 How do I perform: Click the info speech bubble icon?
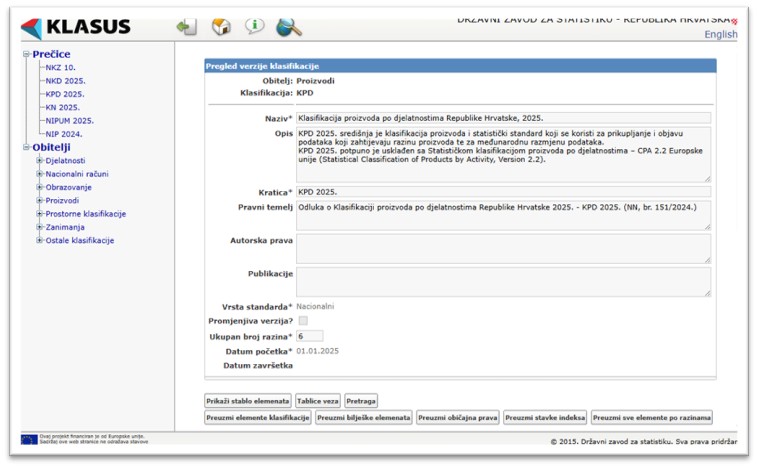click(255, 27)
